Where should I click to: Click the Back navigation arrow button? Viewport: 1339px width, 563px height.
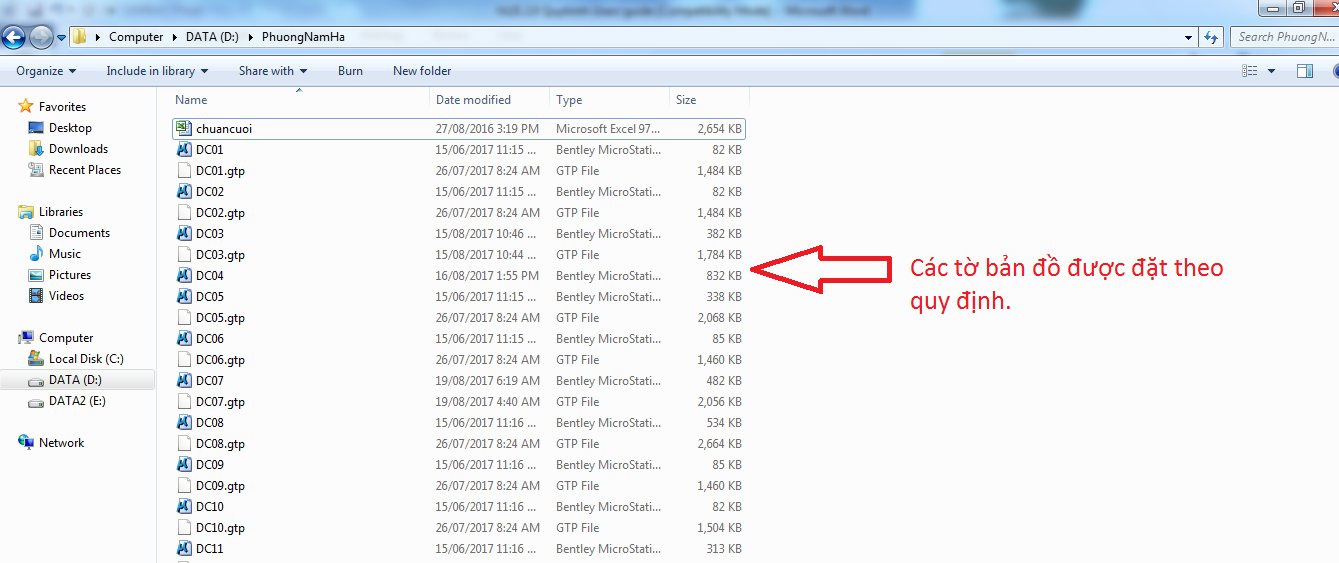point(14,38)
